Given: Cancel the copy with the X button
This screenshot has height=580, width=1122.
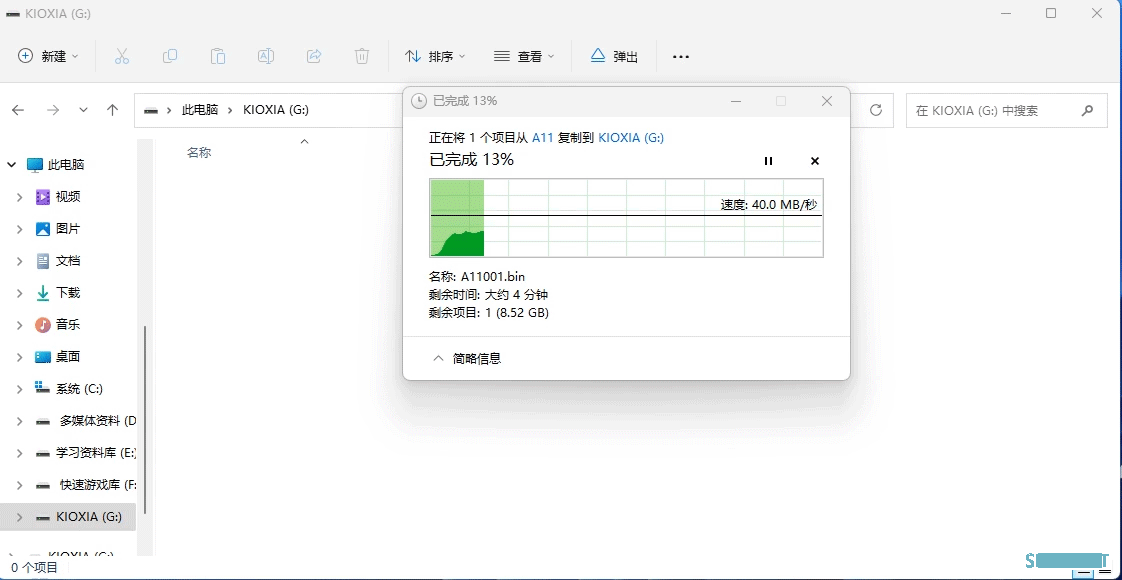Looking at the screenshot, I should click(814, 161).
